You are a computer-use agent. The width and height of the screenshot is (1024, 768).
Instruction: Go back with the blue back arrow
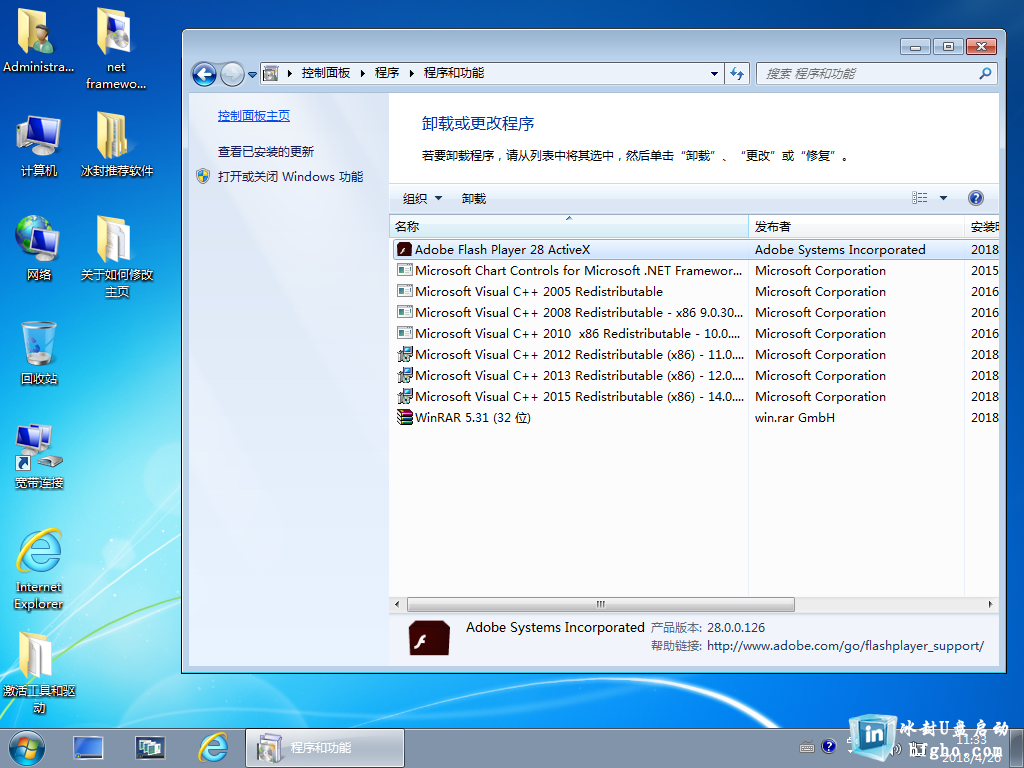tap(204, 74)
